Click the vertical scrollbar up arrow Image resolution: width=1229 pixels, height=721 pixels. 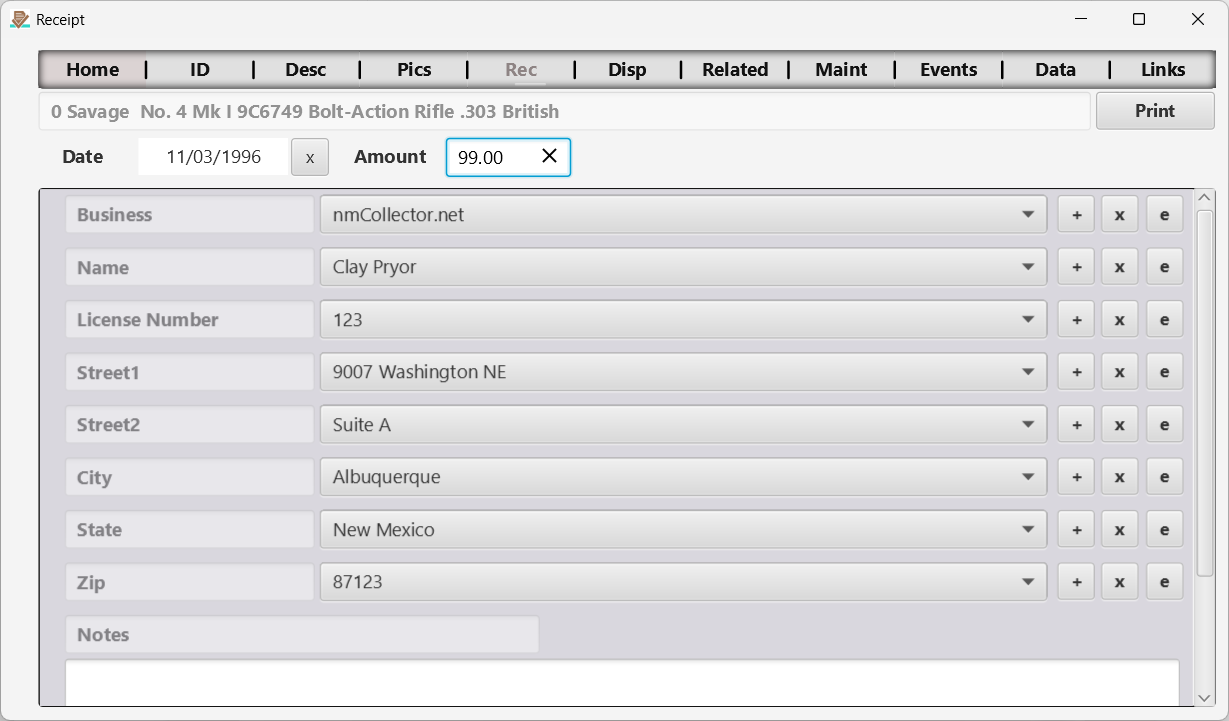click(1205, 197)
